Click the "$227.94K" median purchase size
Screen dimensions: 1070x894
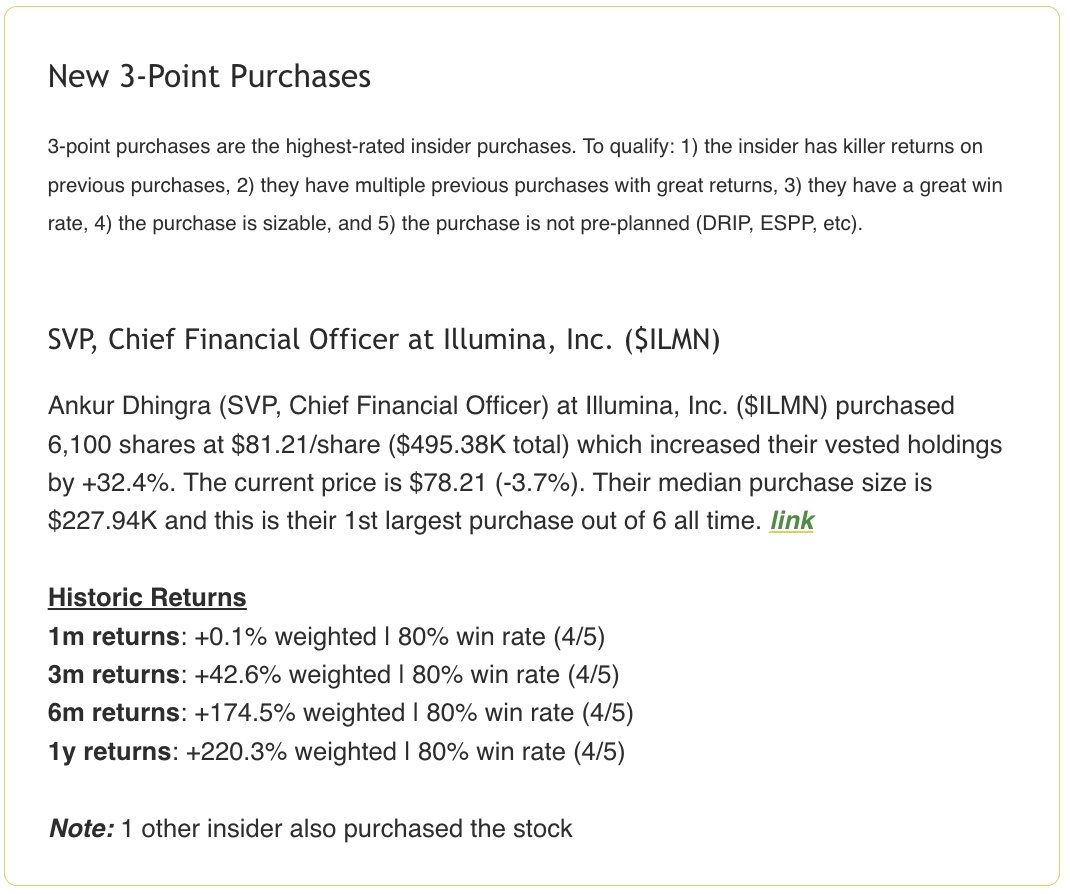click(x=102, y=521)
